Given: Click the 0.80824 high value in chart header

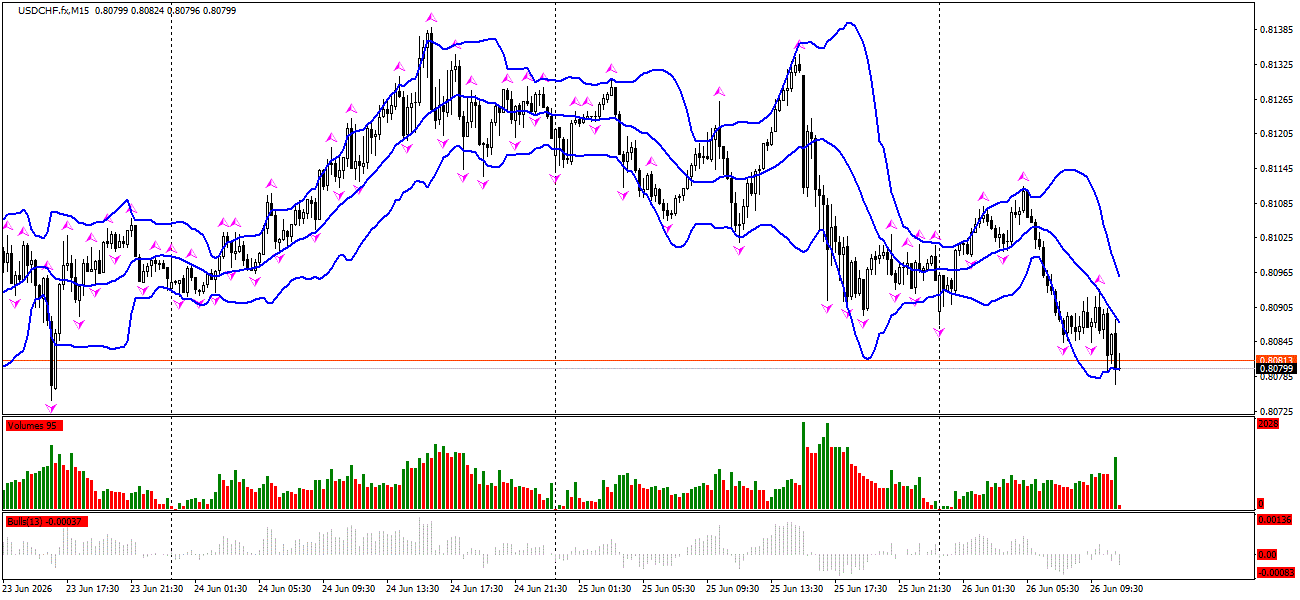Looking at the screenshot, I should [148, 10].
